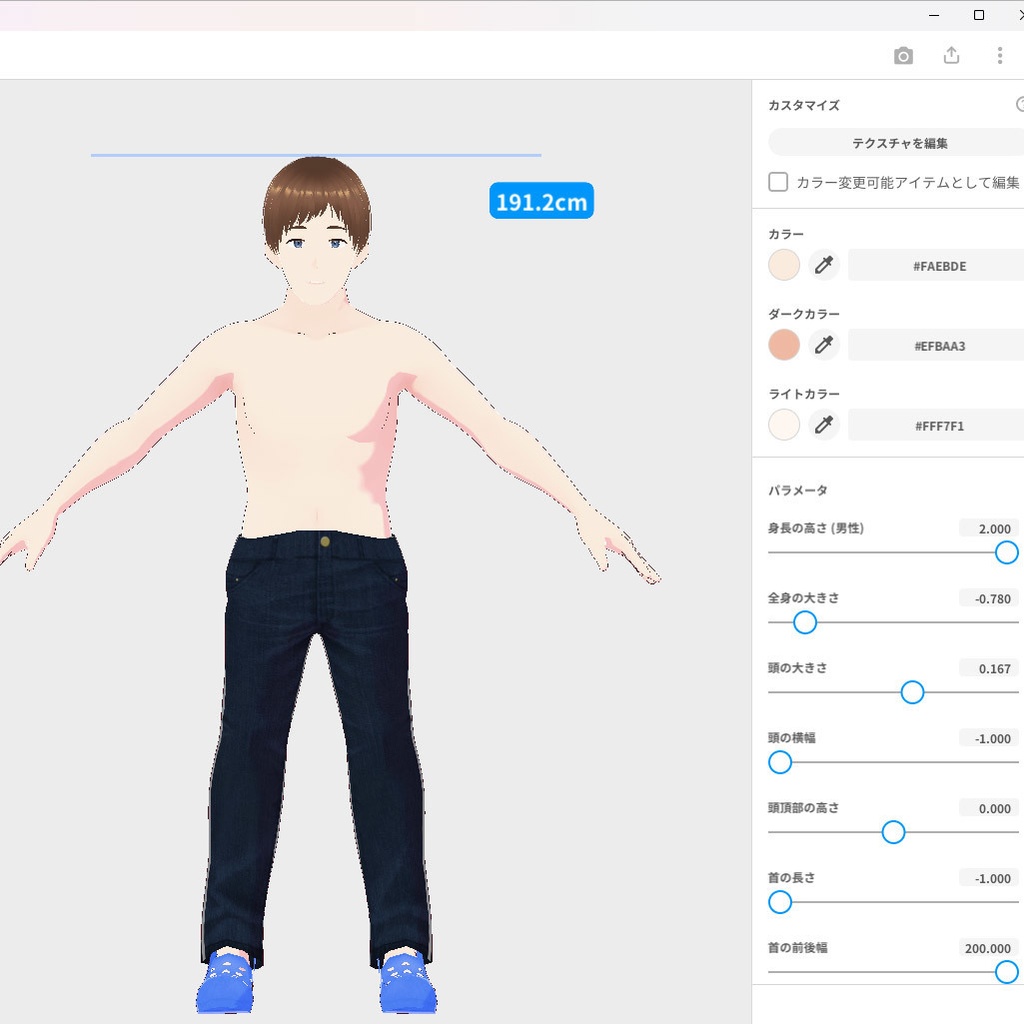Pick color with ダークカラー eyedropper

pos(824,345)
